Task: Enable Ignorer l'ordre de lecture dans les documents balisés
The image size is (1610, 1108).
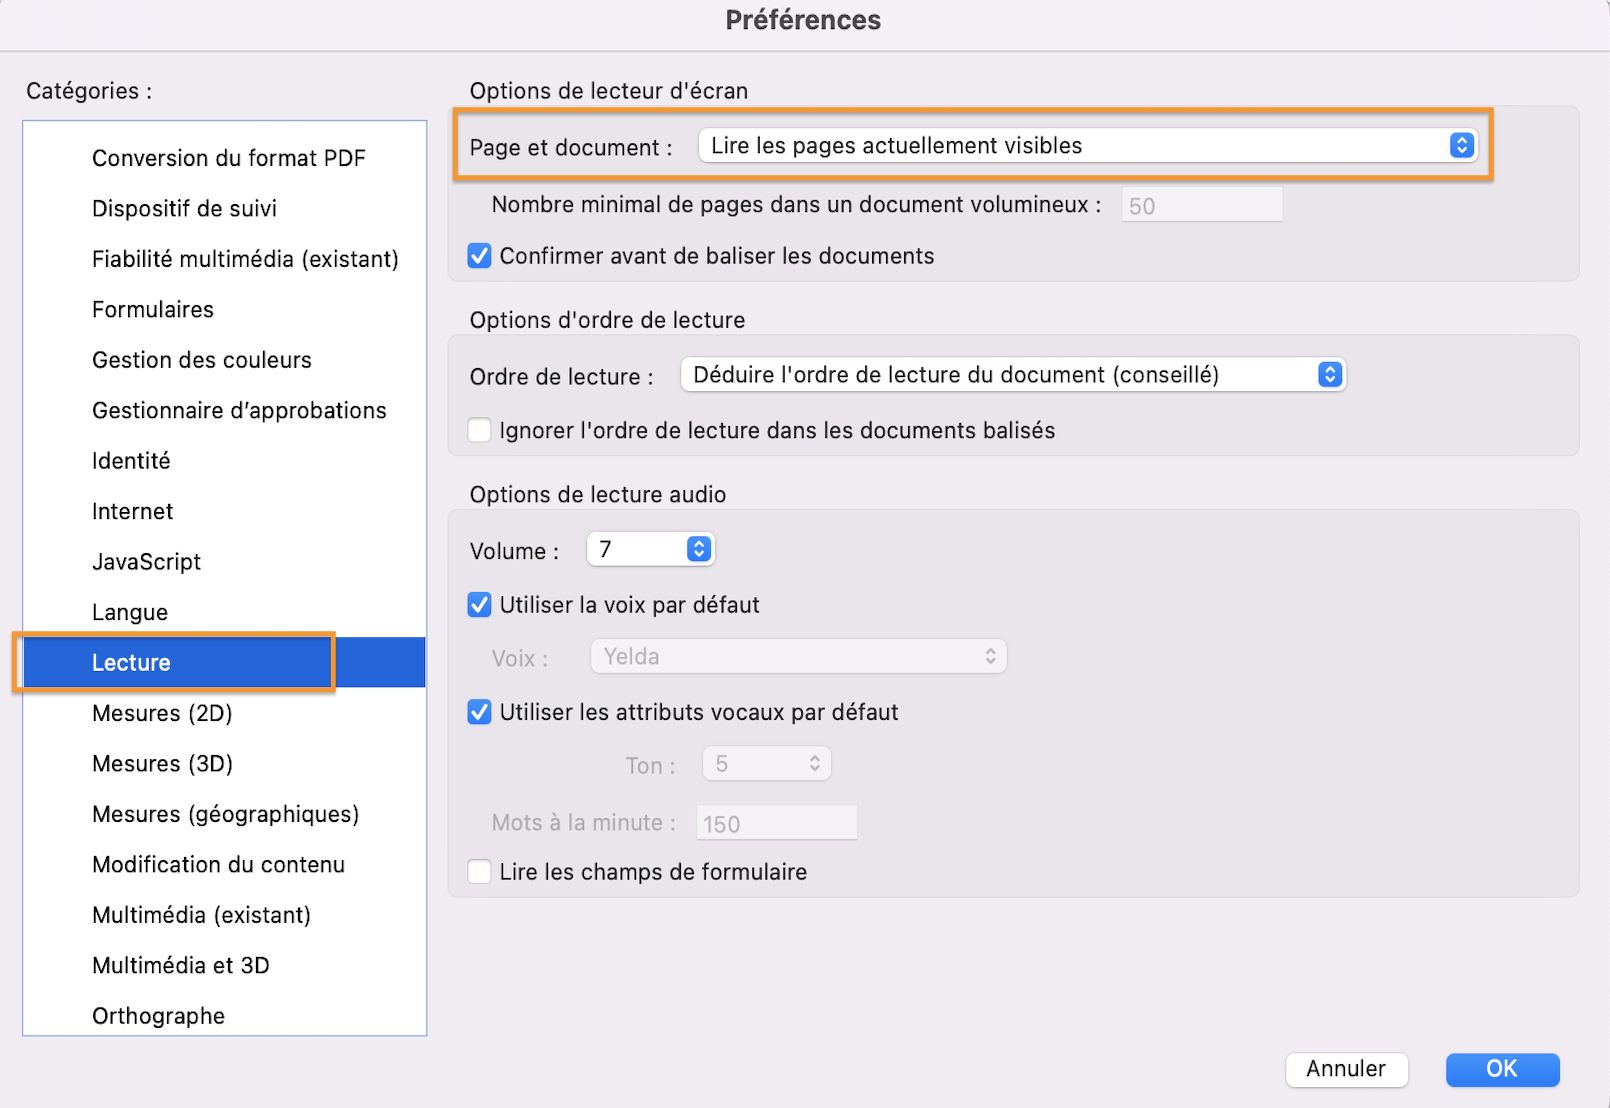Action: tap(479, 429)
